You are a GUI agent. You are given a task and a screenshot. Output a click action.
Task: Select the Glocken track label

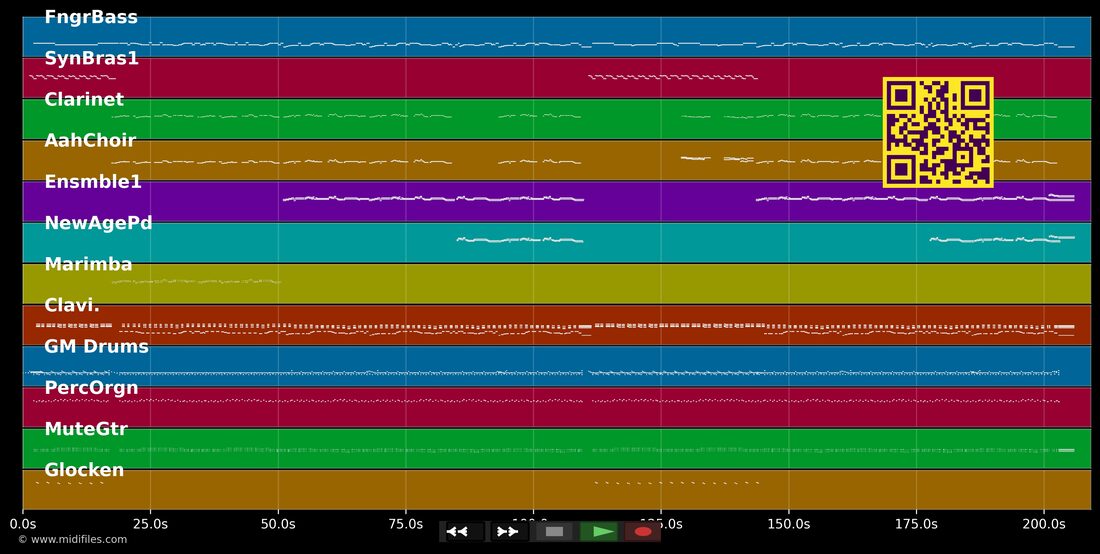84,470
